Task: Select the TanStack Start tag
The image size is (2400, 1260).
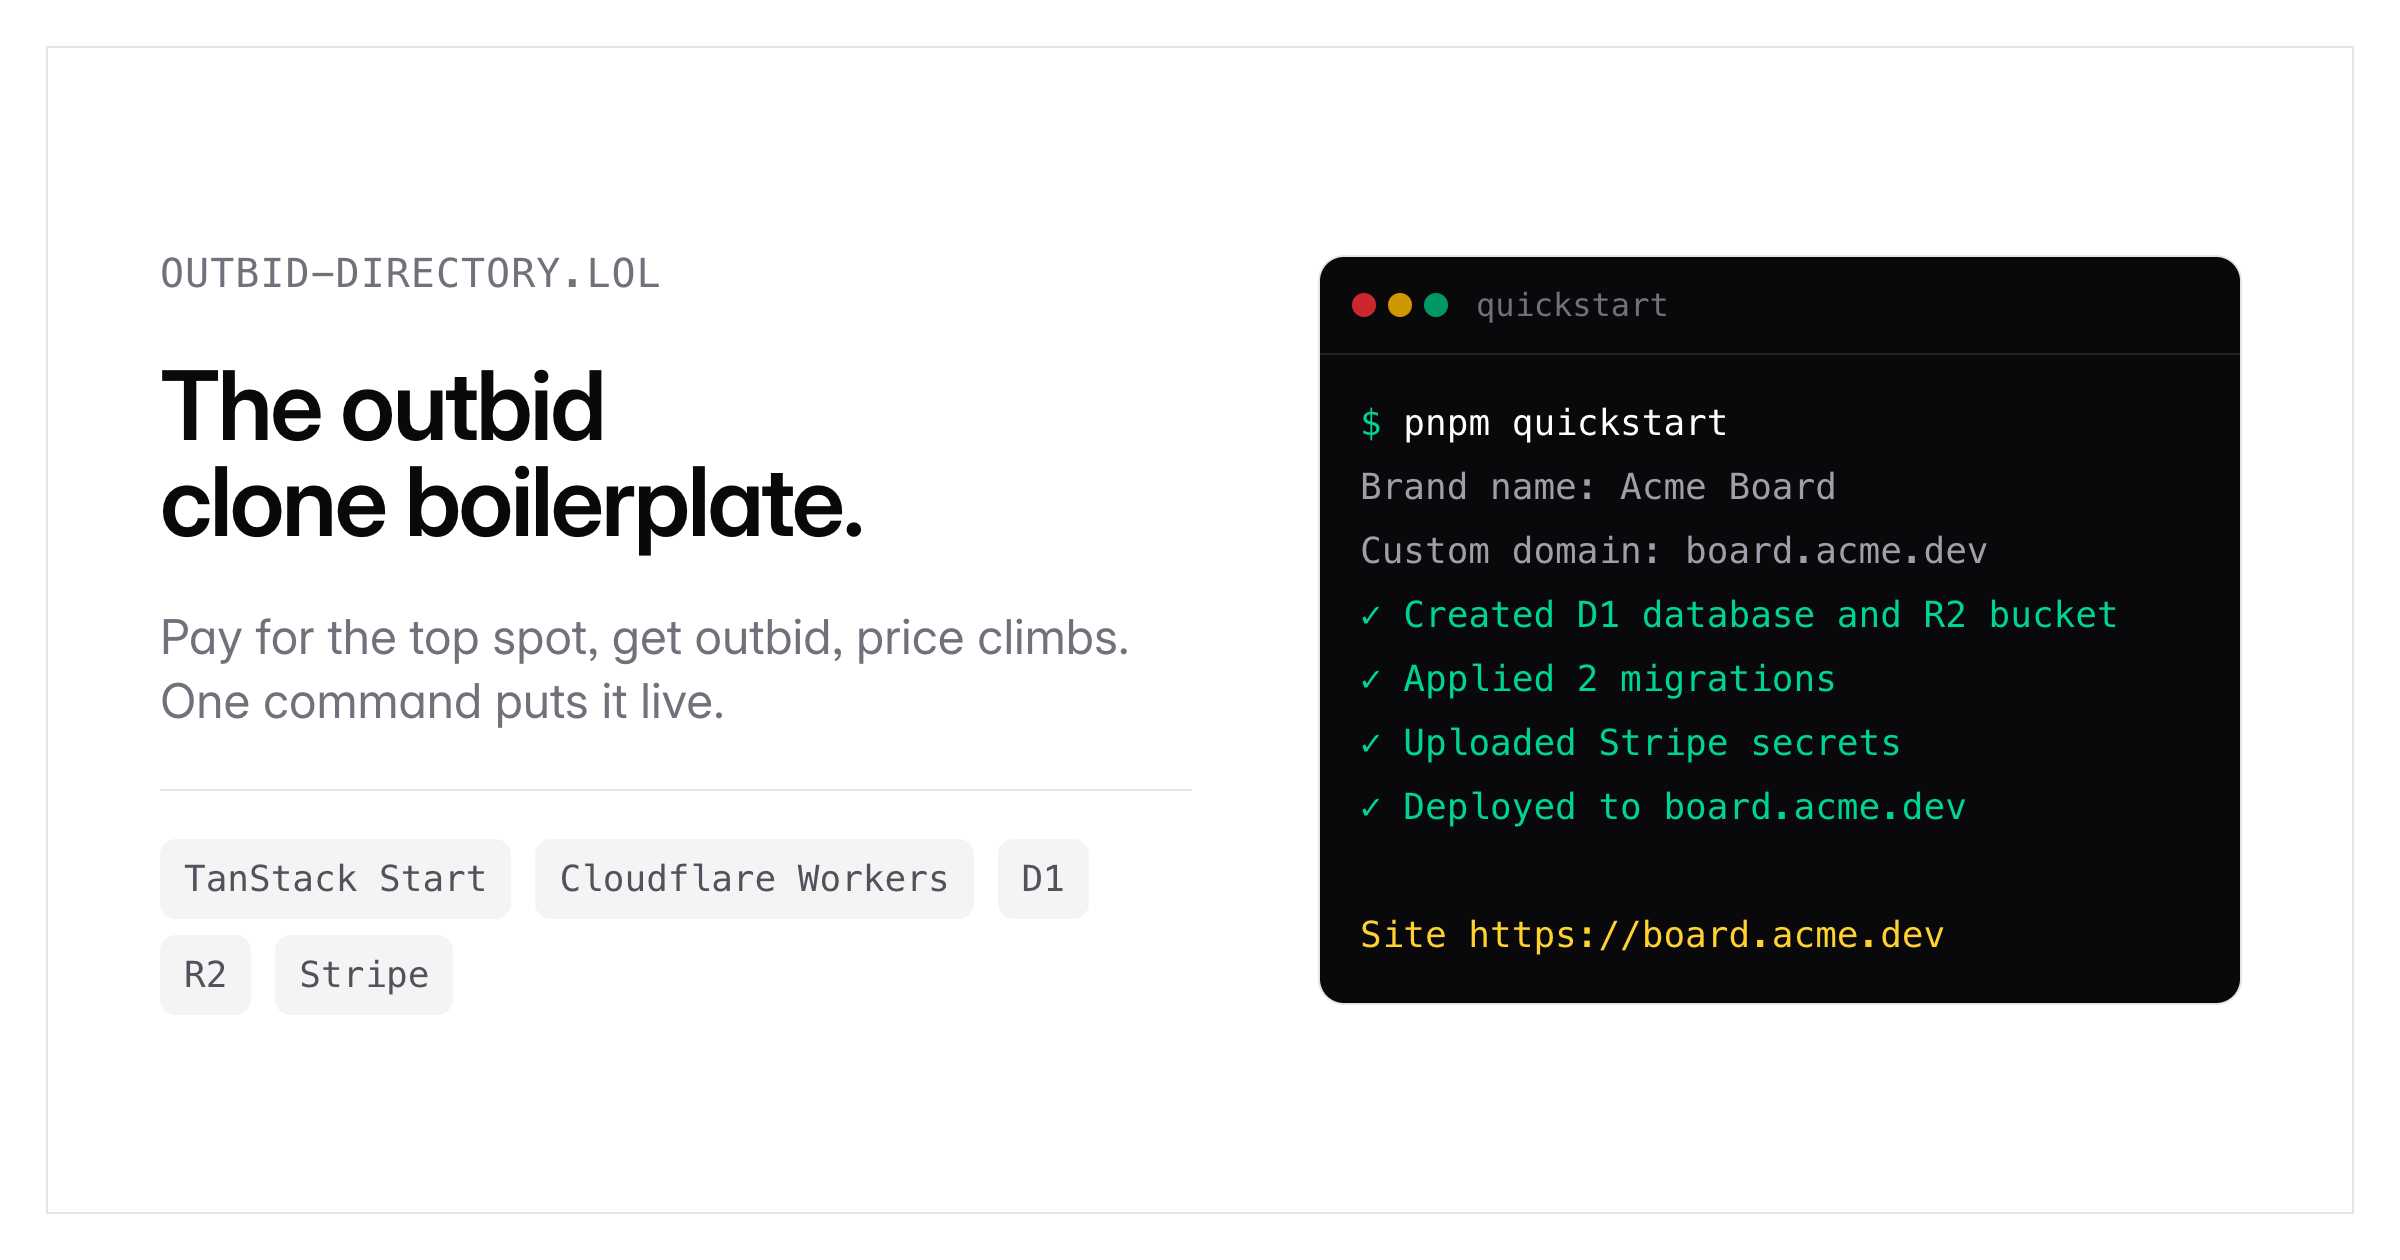Action: coord(335,879)
